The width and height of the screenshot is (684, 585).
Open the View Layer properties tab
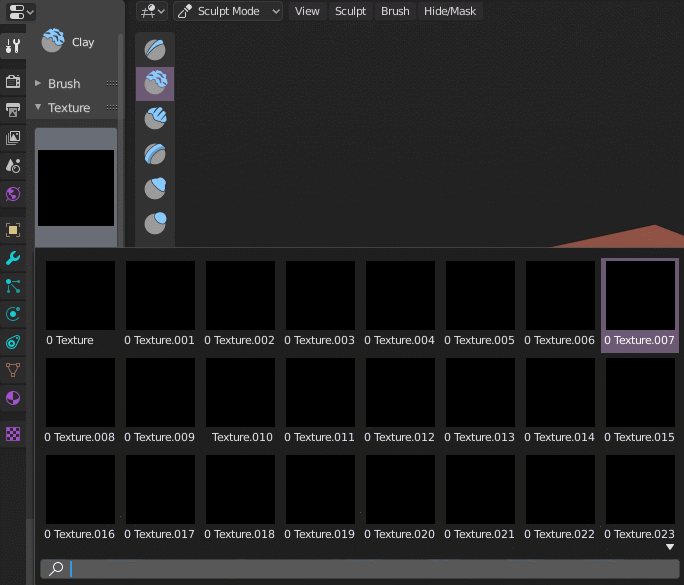pos(13,138)
